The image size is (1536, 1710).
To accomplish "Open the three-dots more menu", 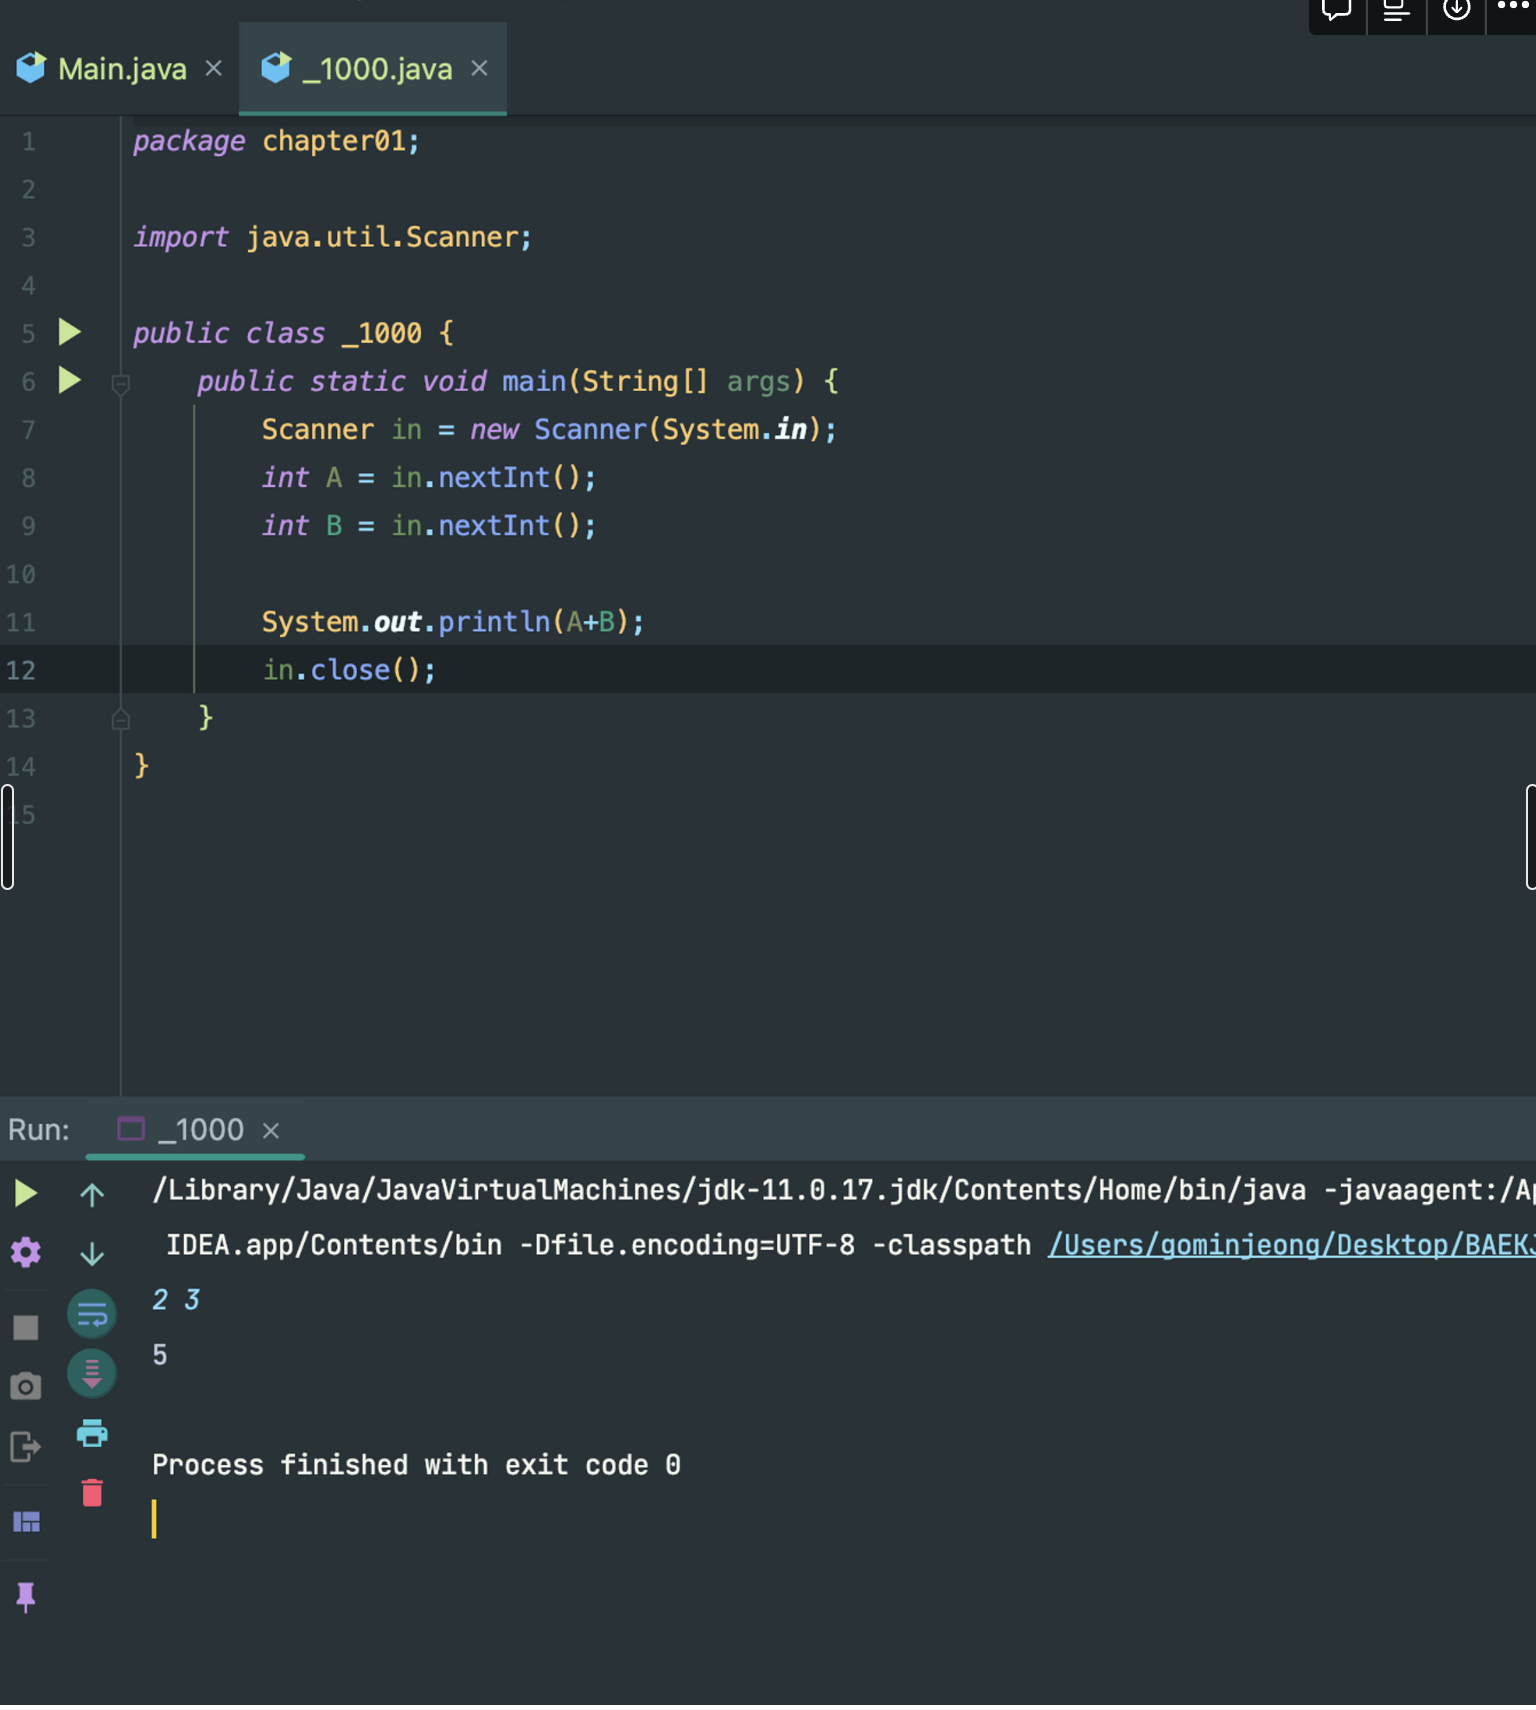I will click(1513, 8).
